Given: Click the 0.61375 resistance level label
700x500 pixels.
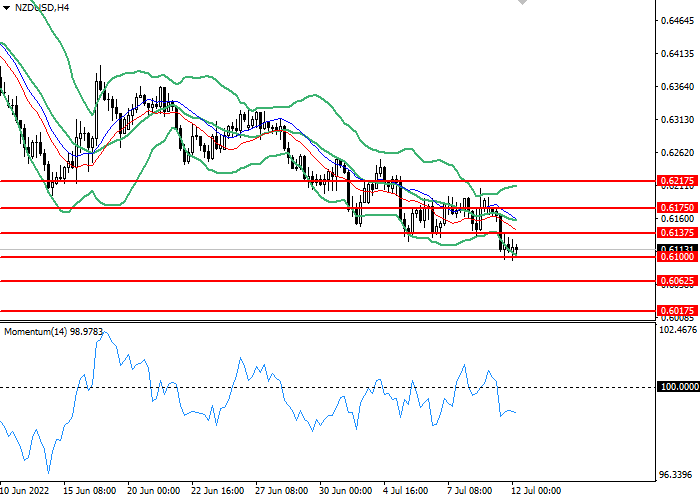Looking at the screenshot, I should [x=677, y=232].
